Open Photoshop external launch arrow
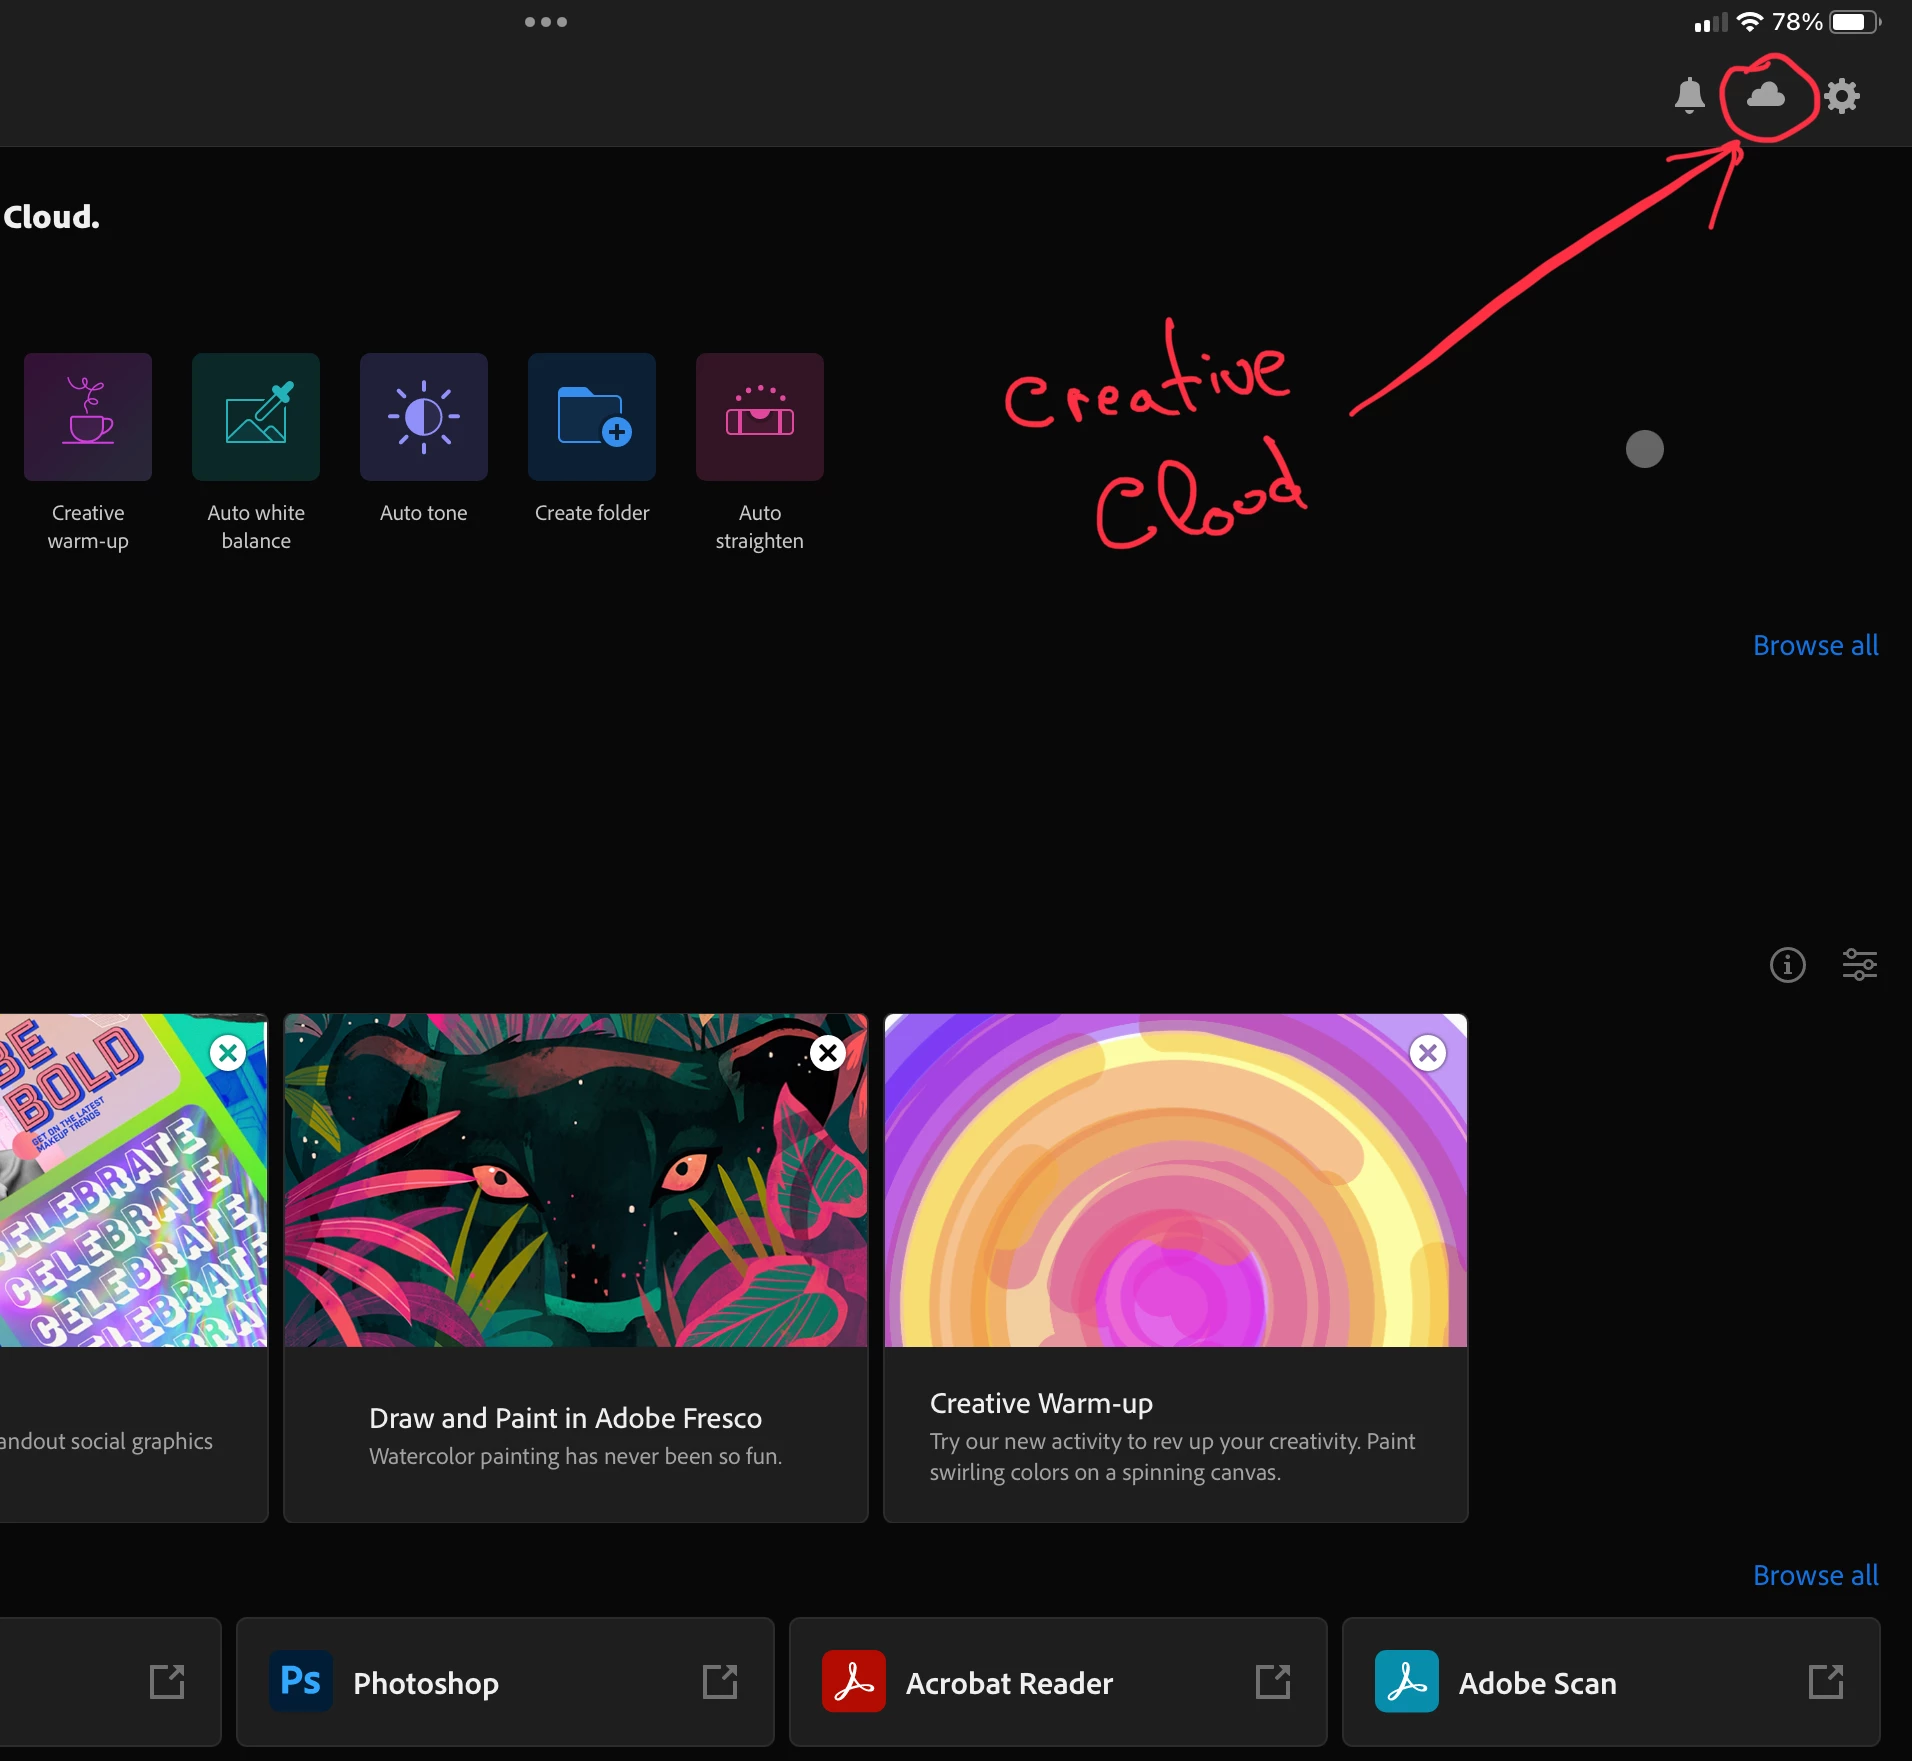The image size is (1912, 1761). pos(720,1682)
